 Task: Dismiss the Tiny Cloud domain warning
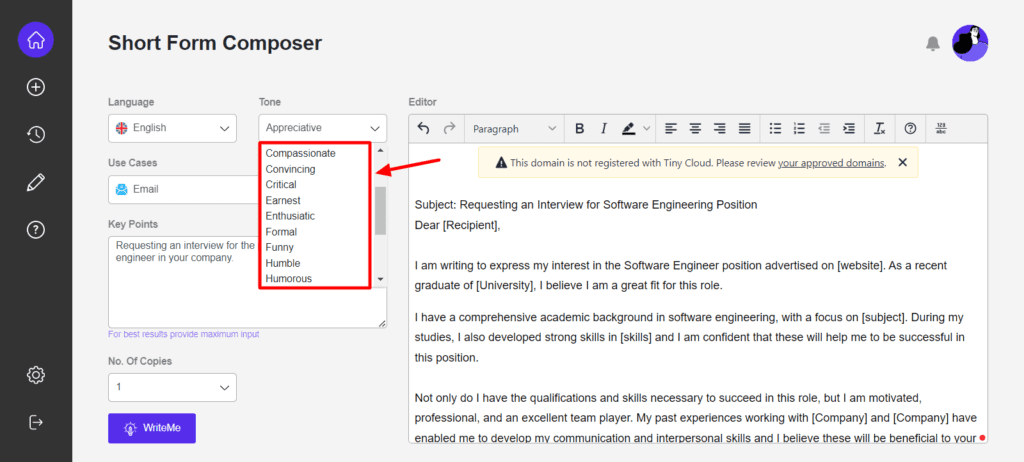click(x=903, y=163)
